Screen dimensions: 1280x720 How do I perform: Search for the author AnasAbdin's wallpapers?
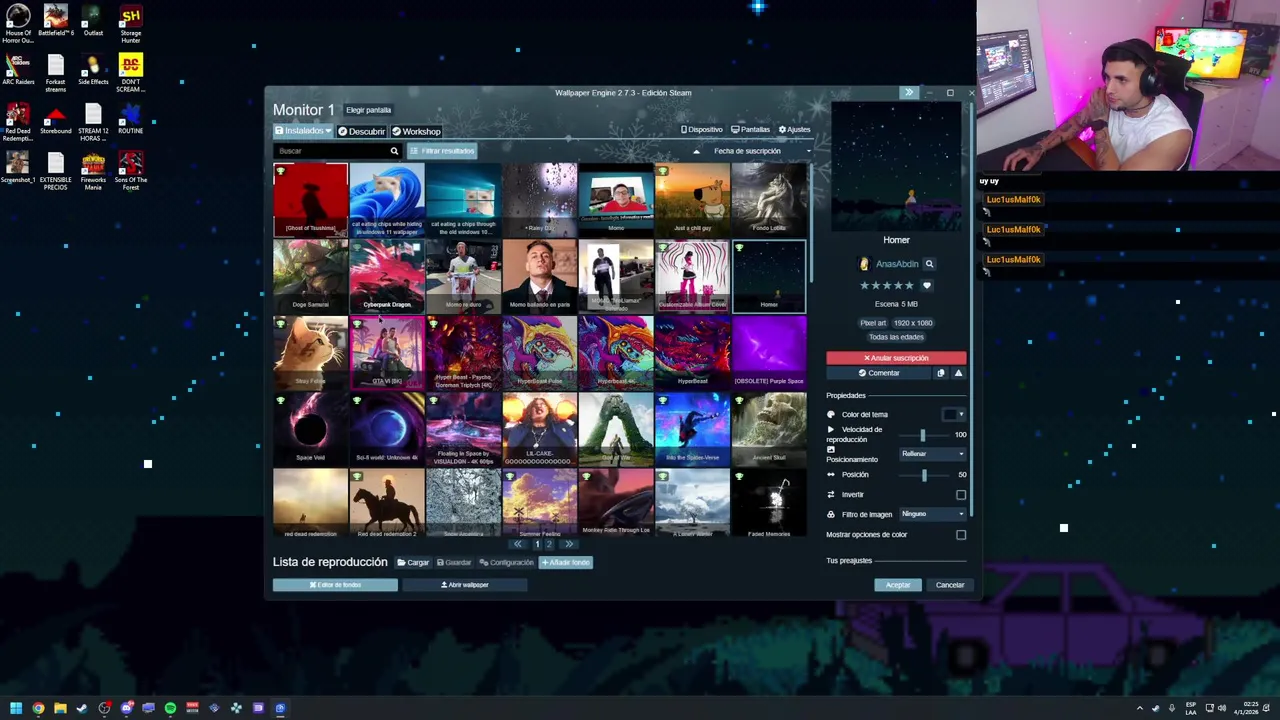tap(929, 264)
